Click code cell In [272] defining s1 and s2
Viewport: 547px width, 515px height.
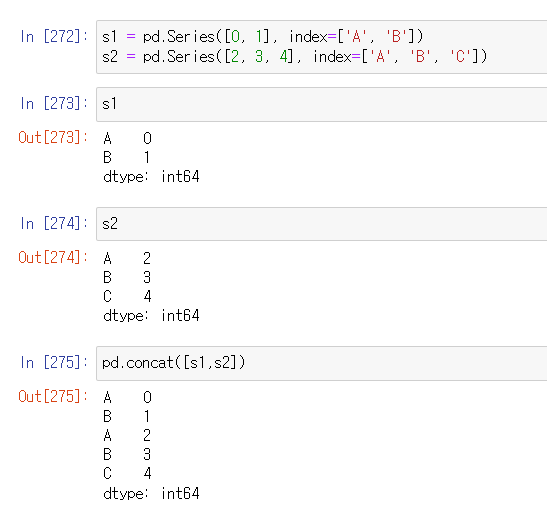coord(322,47)
